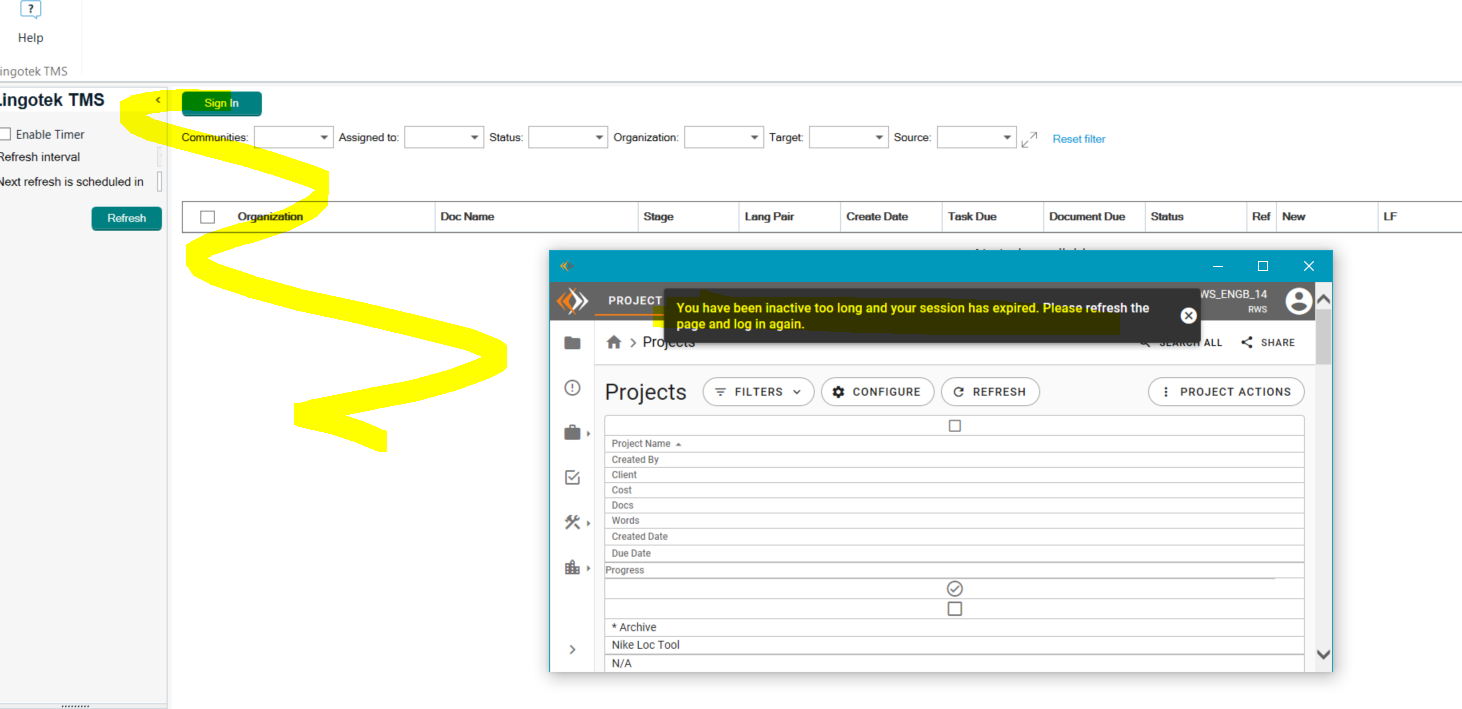This screenshot has width=1462, height=709.
Task: Click the Ref column header
Action: [1261, 217]
